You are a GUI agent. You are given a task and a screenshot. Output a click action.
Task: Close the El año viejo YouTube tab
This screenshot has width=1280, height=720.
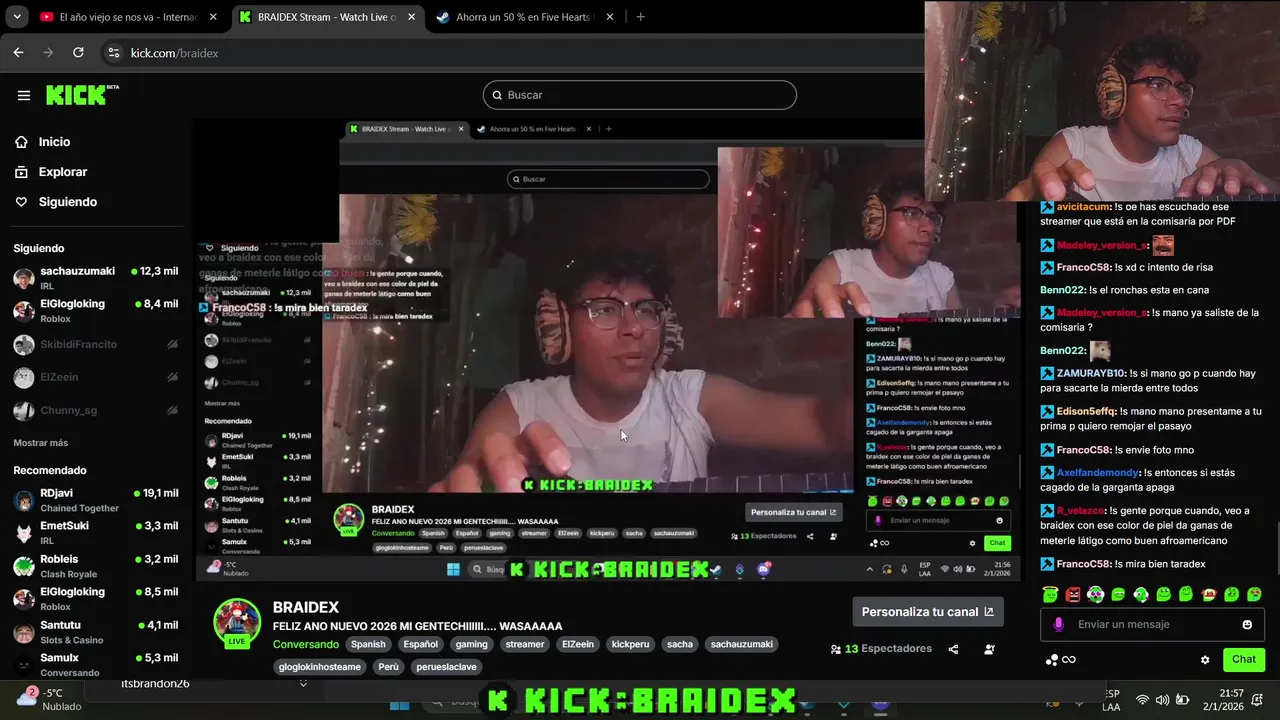[x=212, y=17]
